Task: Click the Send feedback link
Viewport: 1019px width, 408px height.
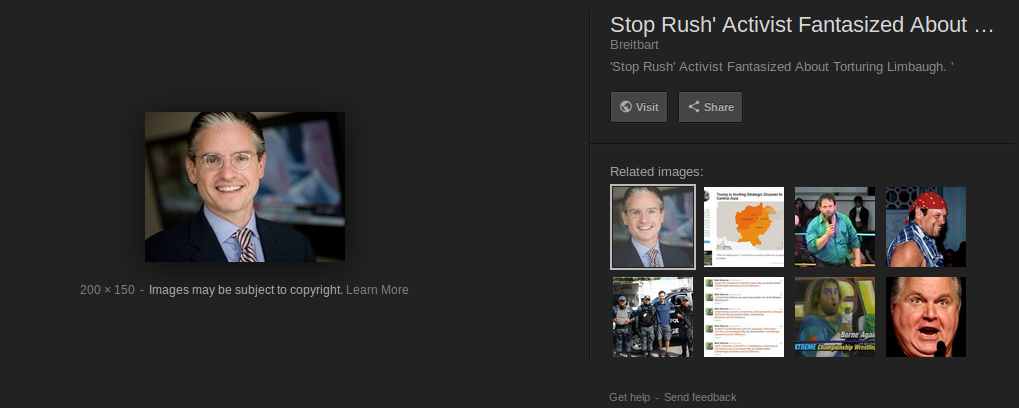Action: click(700, 397)
